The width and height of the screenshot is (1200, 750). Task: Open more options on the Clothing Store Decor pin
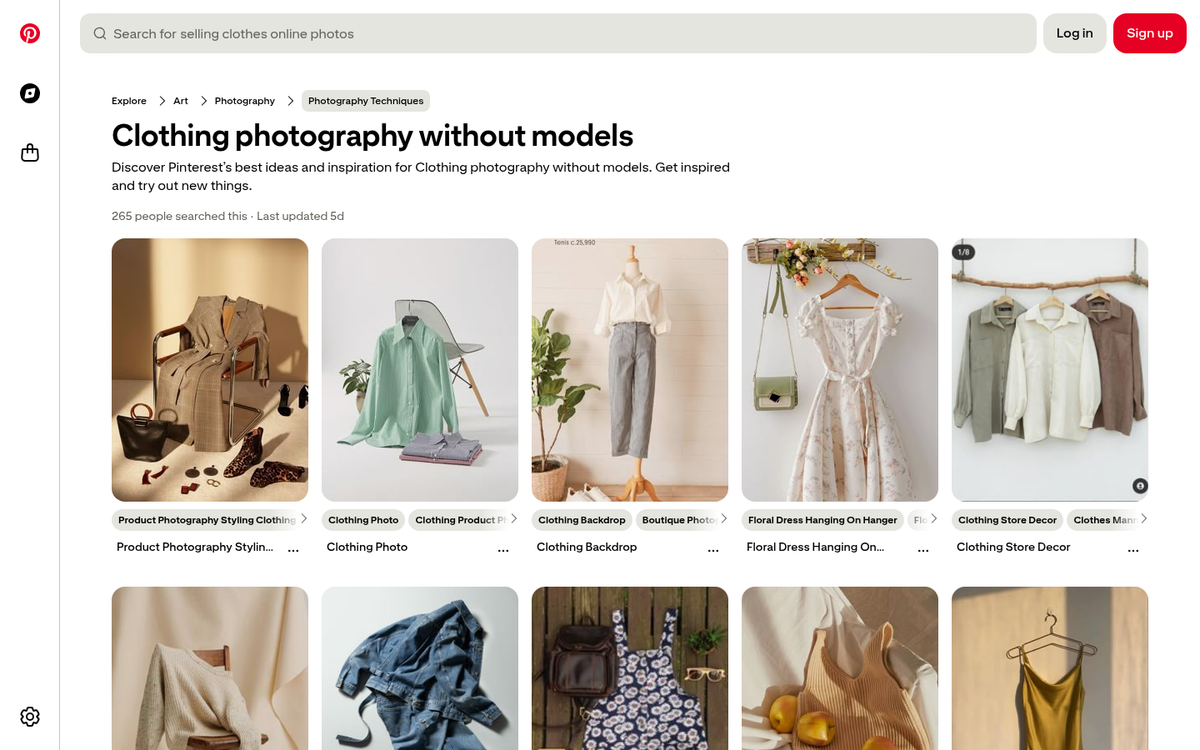[1133, 548]
